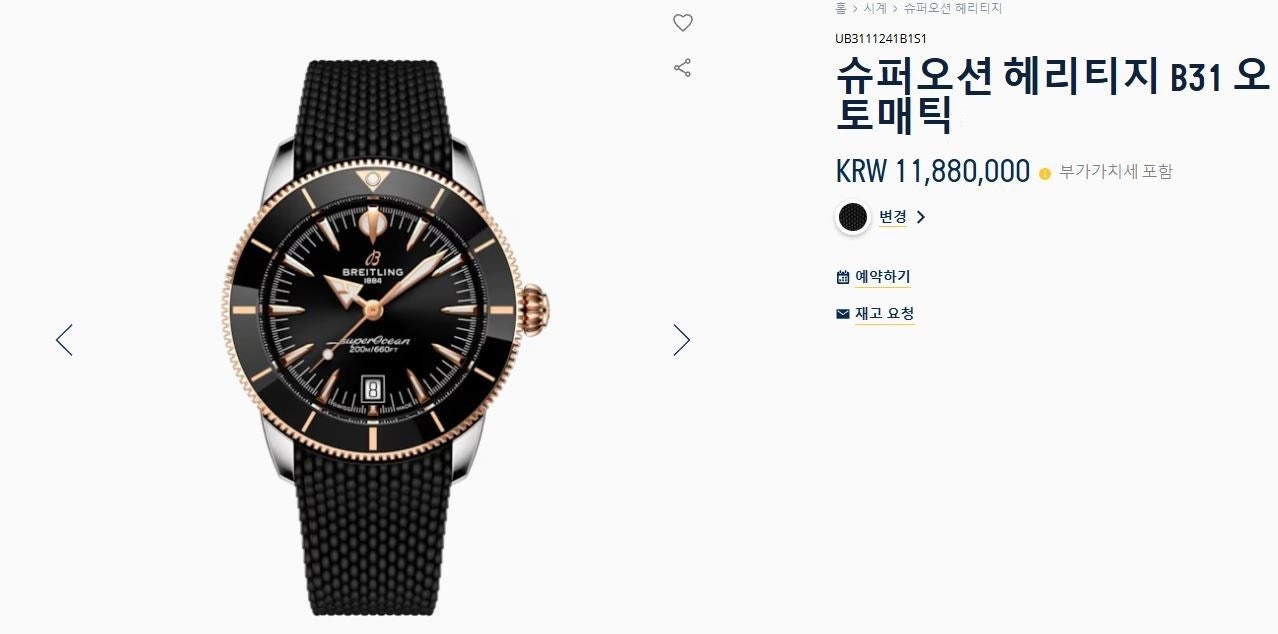Click the yellow info icon beside price
Screen dimensions: 1278x634
click(1045, 173)
